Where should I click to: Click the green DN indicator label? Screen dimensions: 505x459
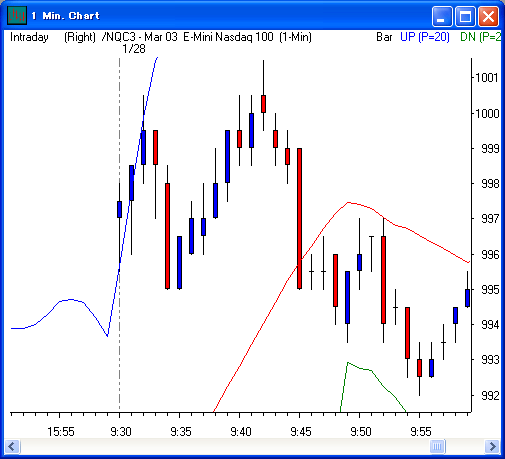tap(480, 37)
